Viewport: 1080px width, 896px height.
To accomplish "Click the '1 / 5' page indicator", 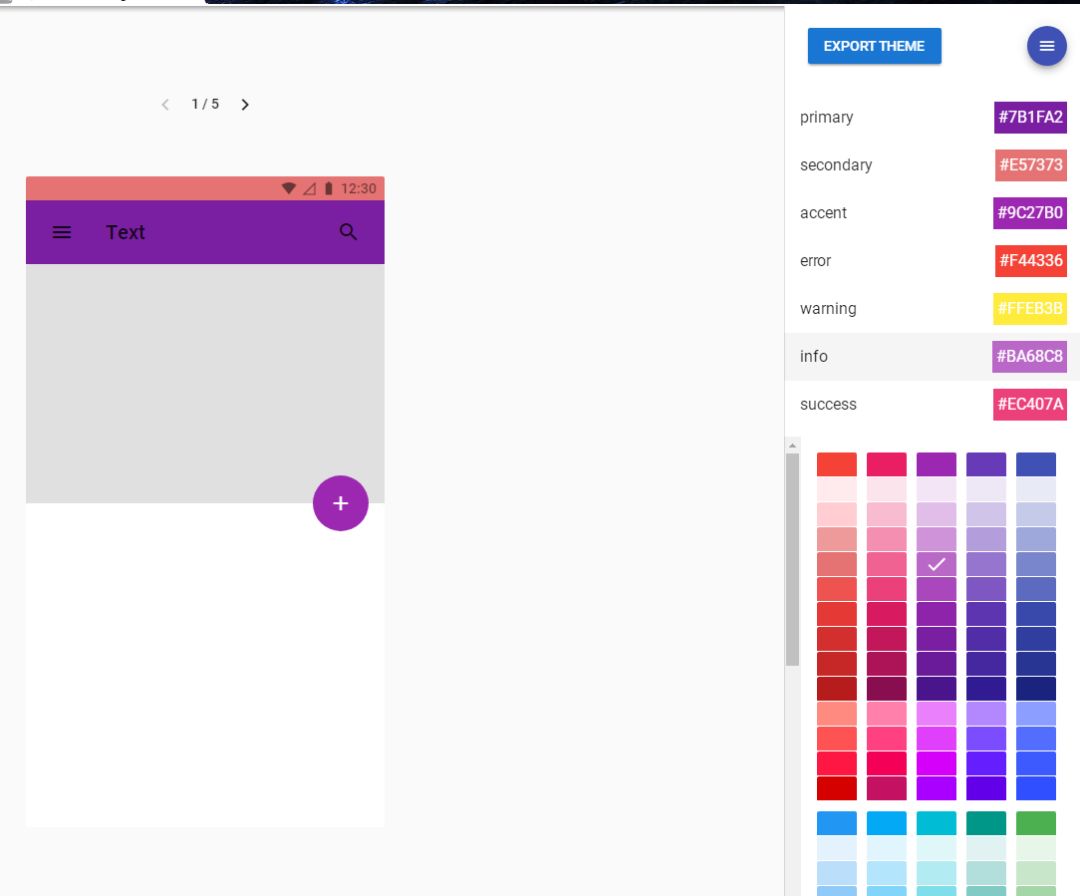I will (x=205, y=104).
